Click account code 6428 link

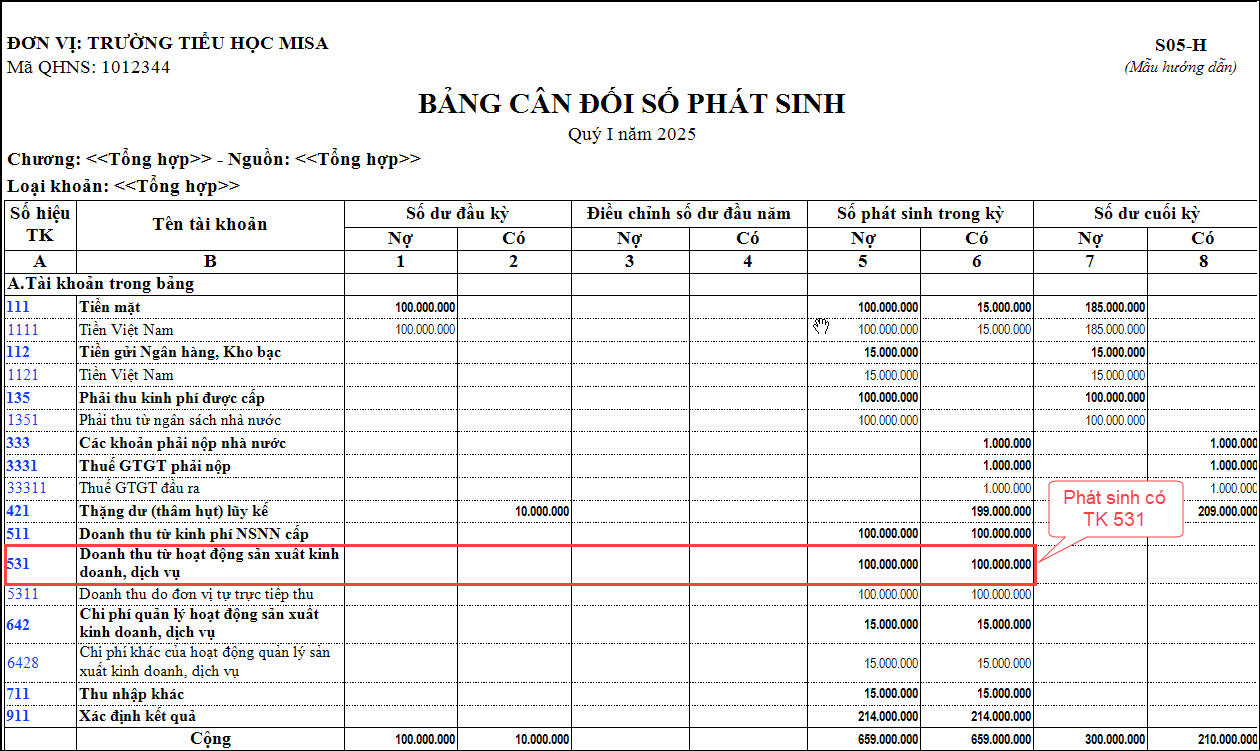pyautogui.click(x=23, y=662)
